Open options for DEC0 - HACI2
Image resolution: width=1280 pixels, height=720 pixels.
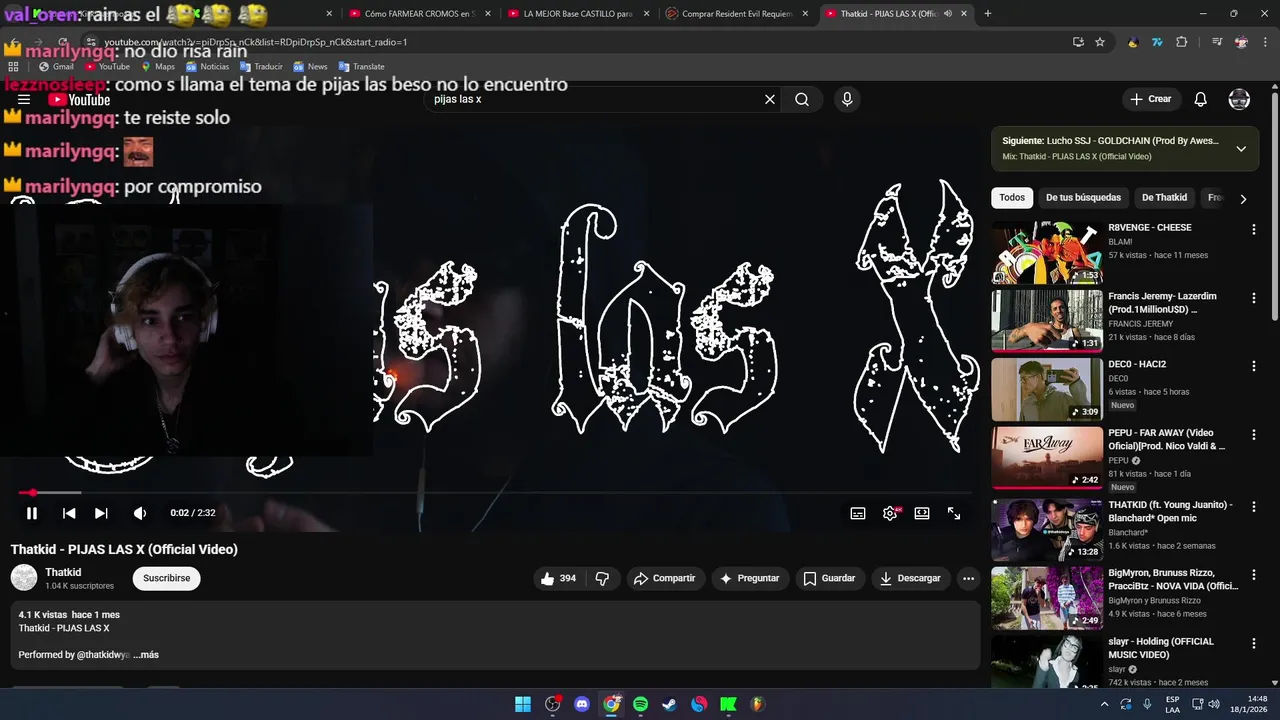point(1253,366)
